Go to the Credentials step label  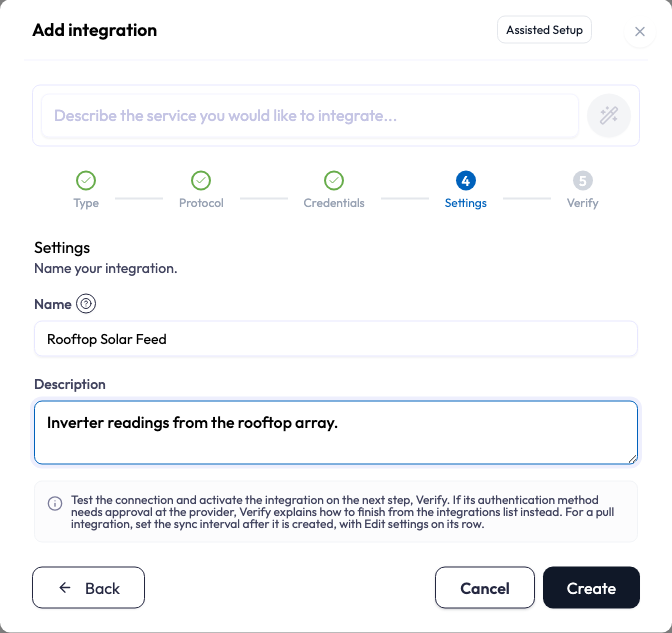334,203
